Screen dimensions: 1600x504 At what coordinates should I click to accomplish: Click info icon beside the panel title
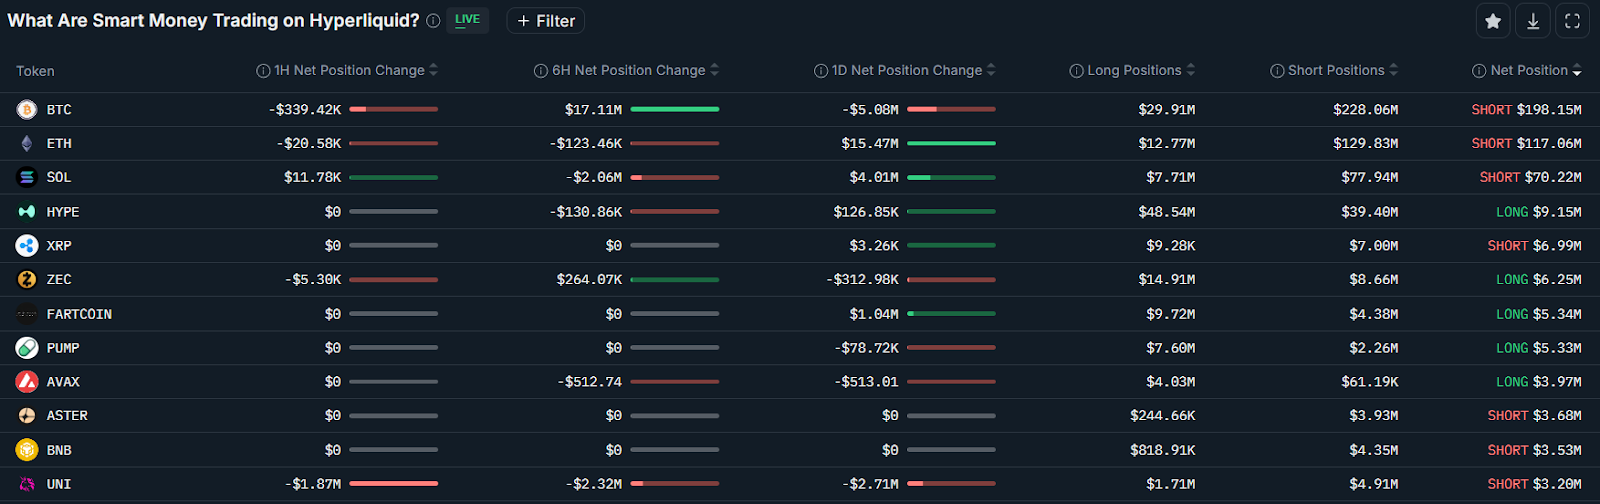(433, 21)
